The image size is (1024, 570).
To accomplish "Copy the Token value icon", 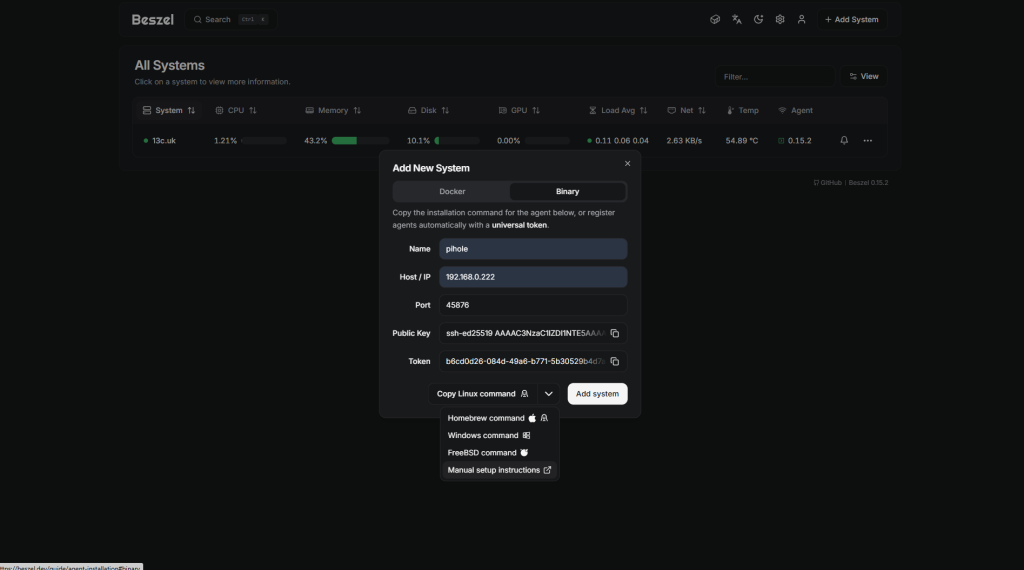I will (x=615, y=361).
